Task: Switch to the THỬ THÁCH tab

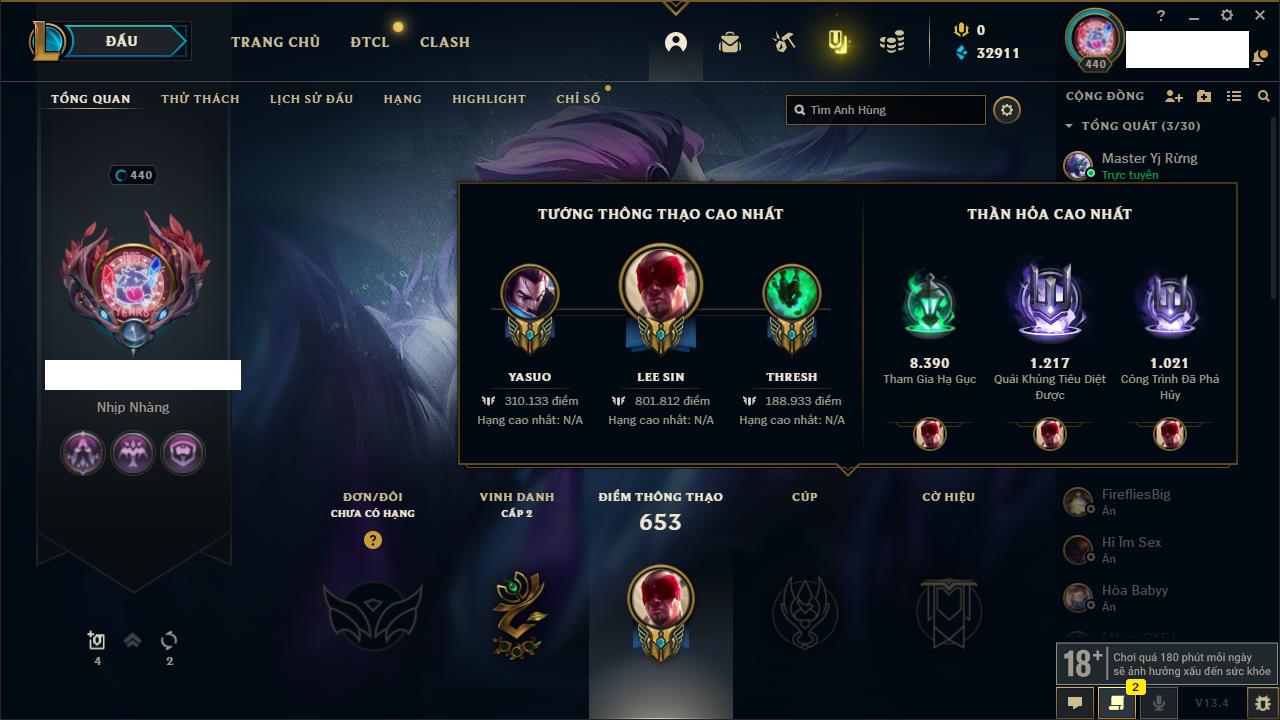Action: tap(200, 99)
